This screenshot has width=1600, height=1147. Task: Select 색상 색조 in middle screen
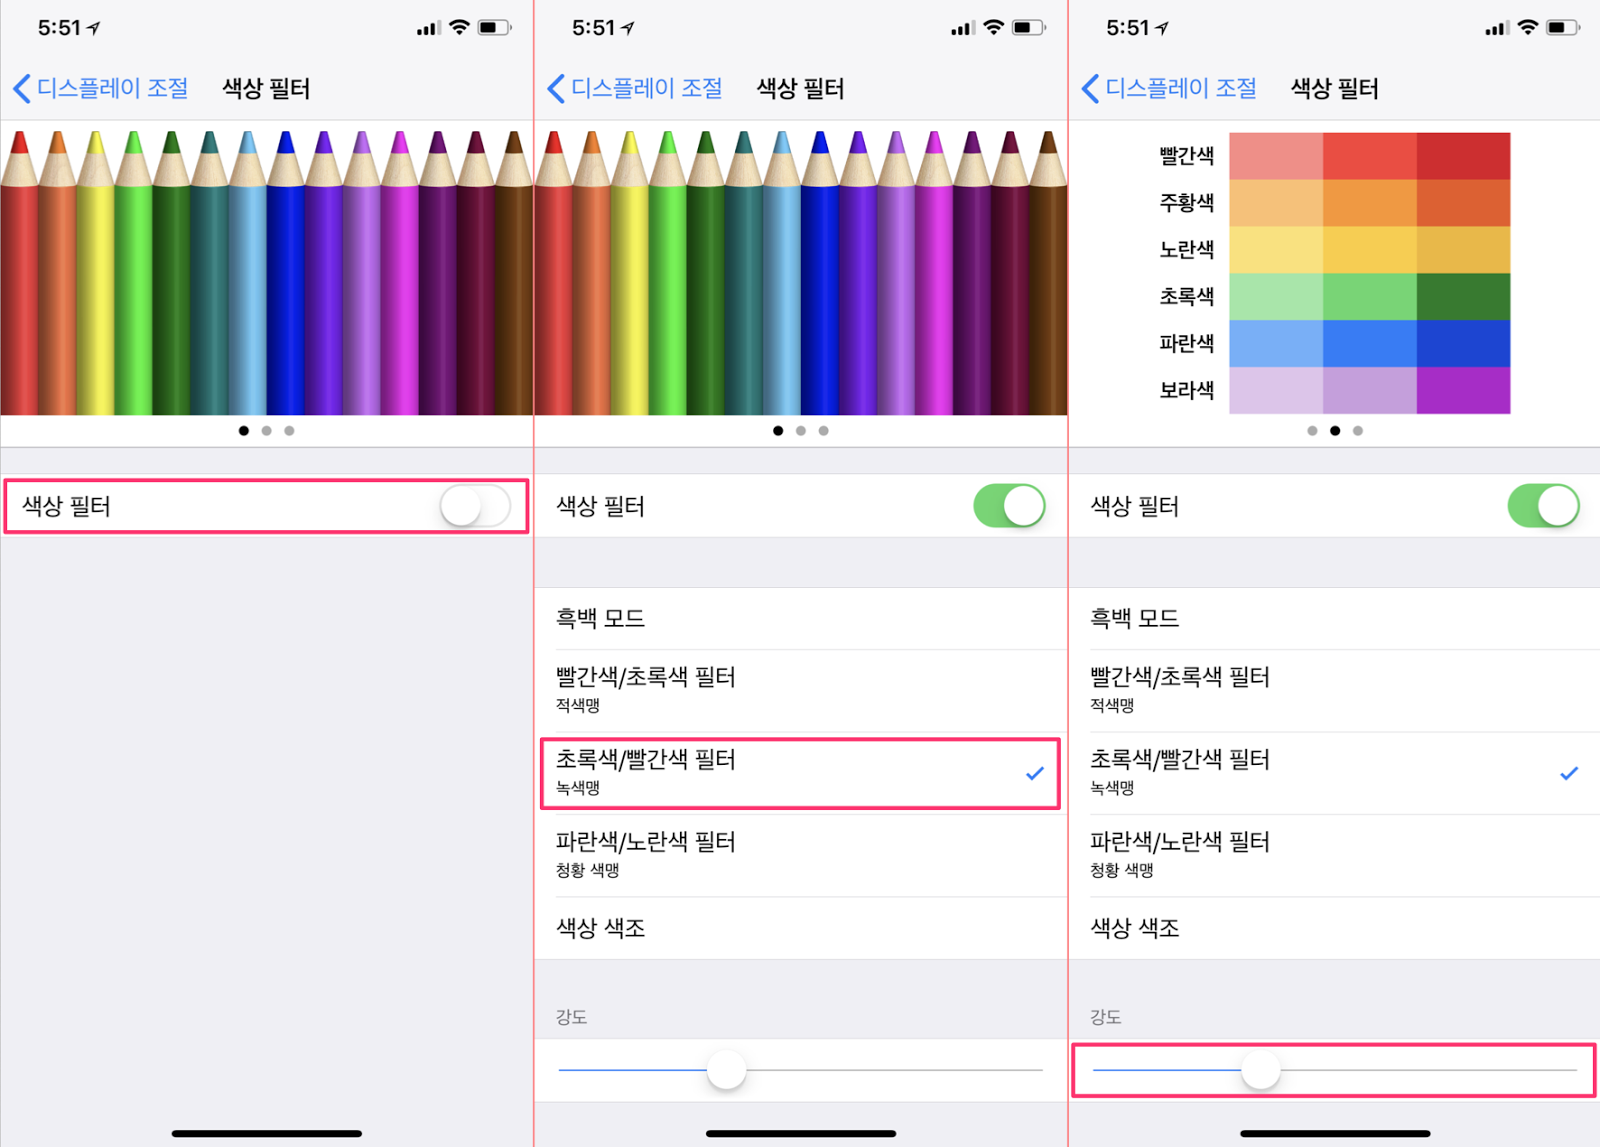[801, 928]
